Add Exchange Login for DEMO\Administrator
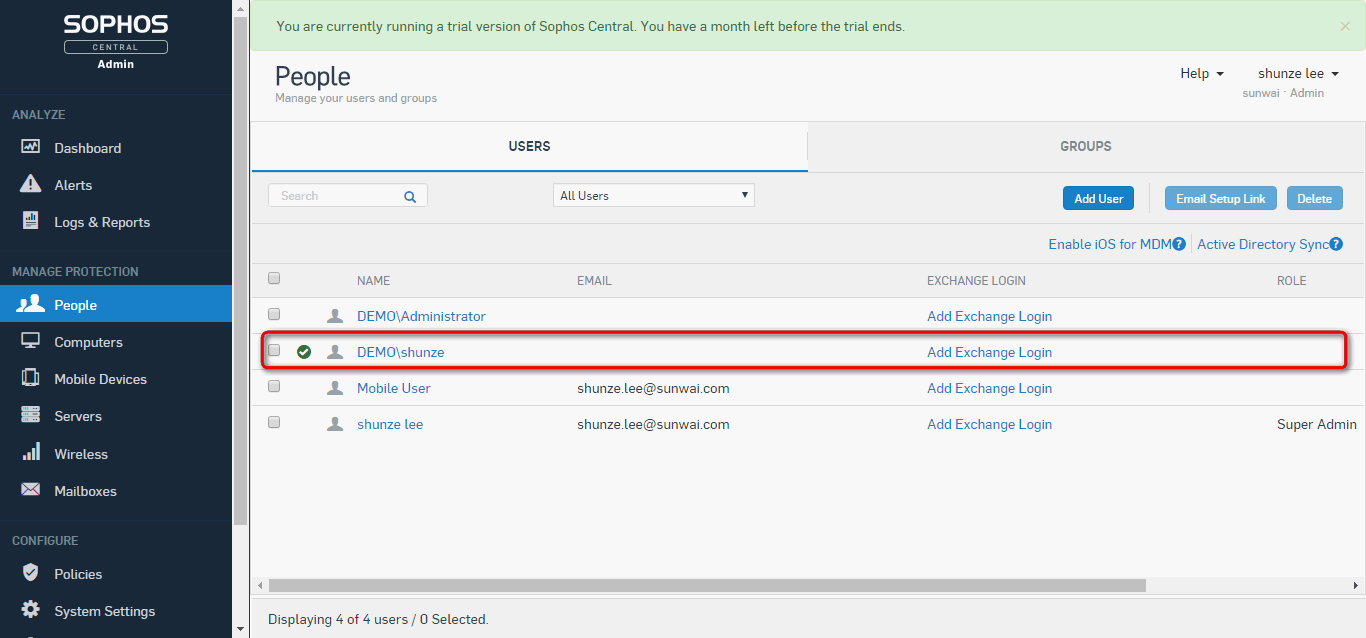This screenshot has width=1366, height=638. pyautogui.click(x=989, y=316)
